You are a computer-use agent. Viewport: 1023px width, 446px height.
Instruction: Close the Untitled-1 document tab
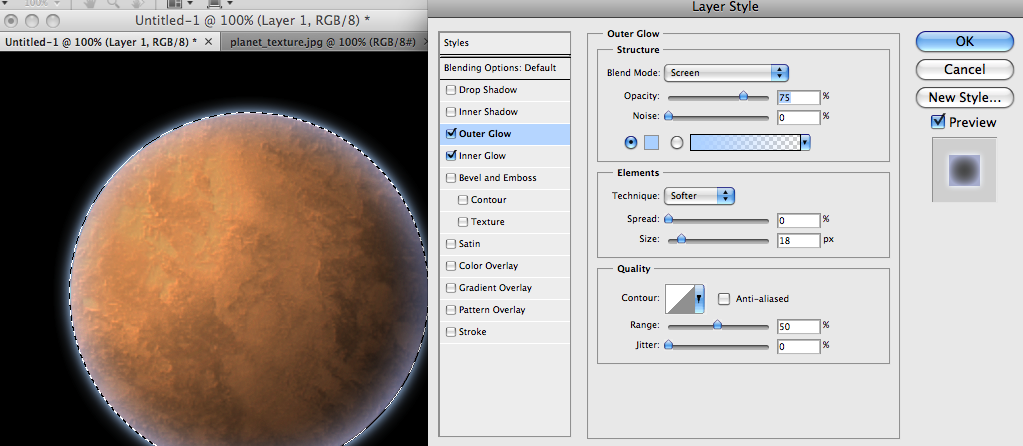[209, 42]
